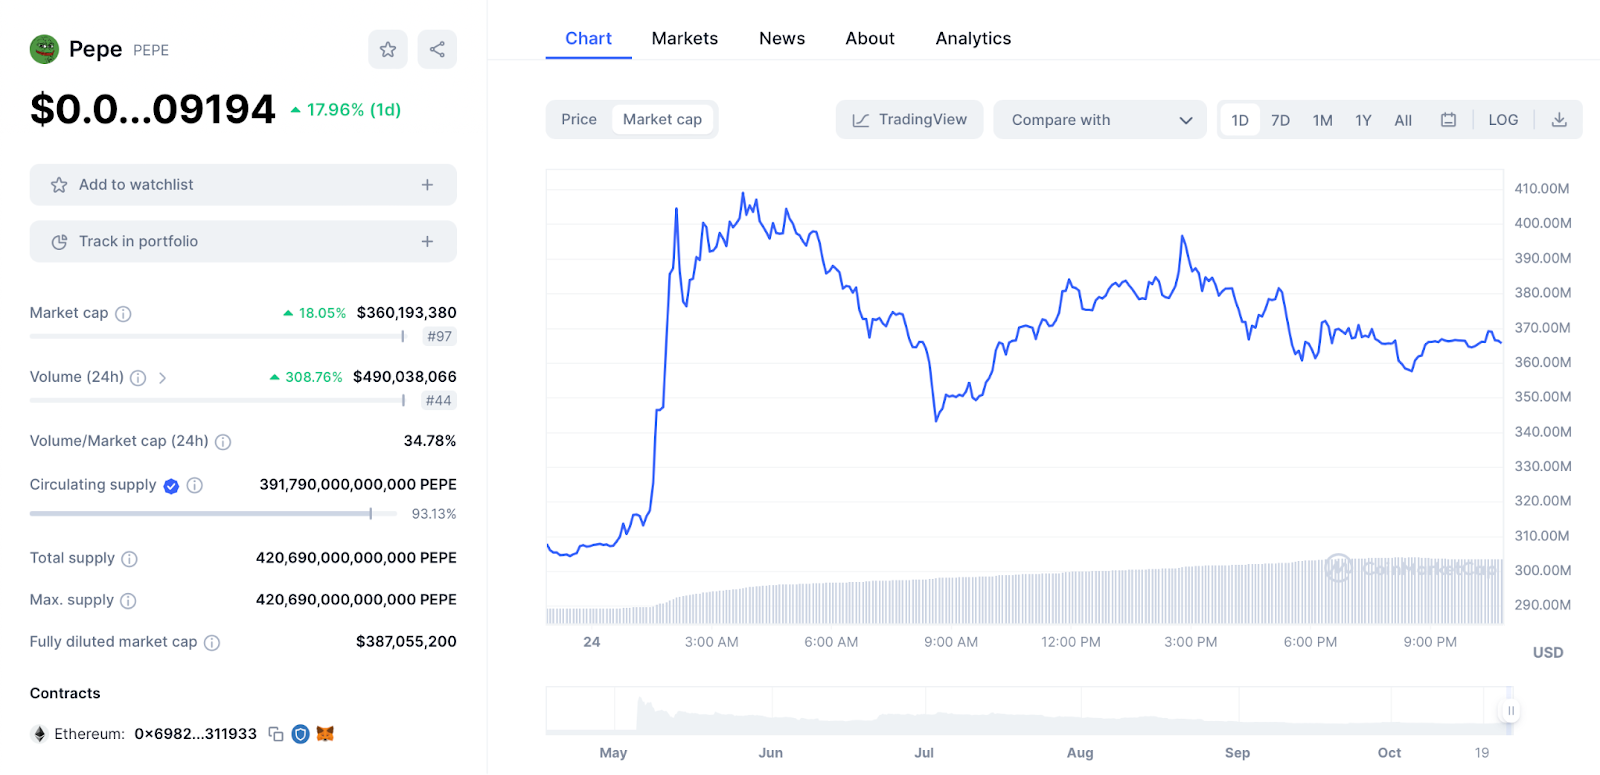Click the #97 market cap rank badge
Screen dimensions: 1600x775
point(439,337)
